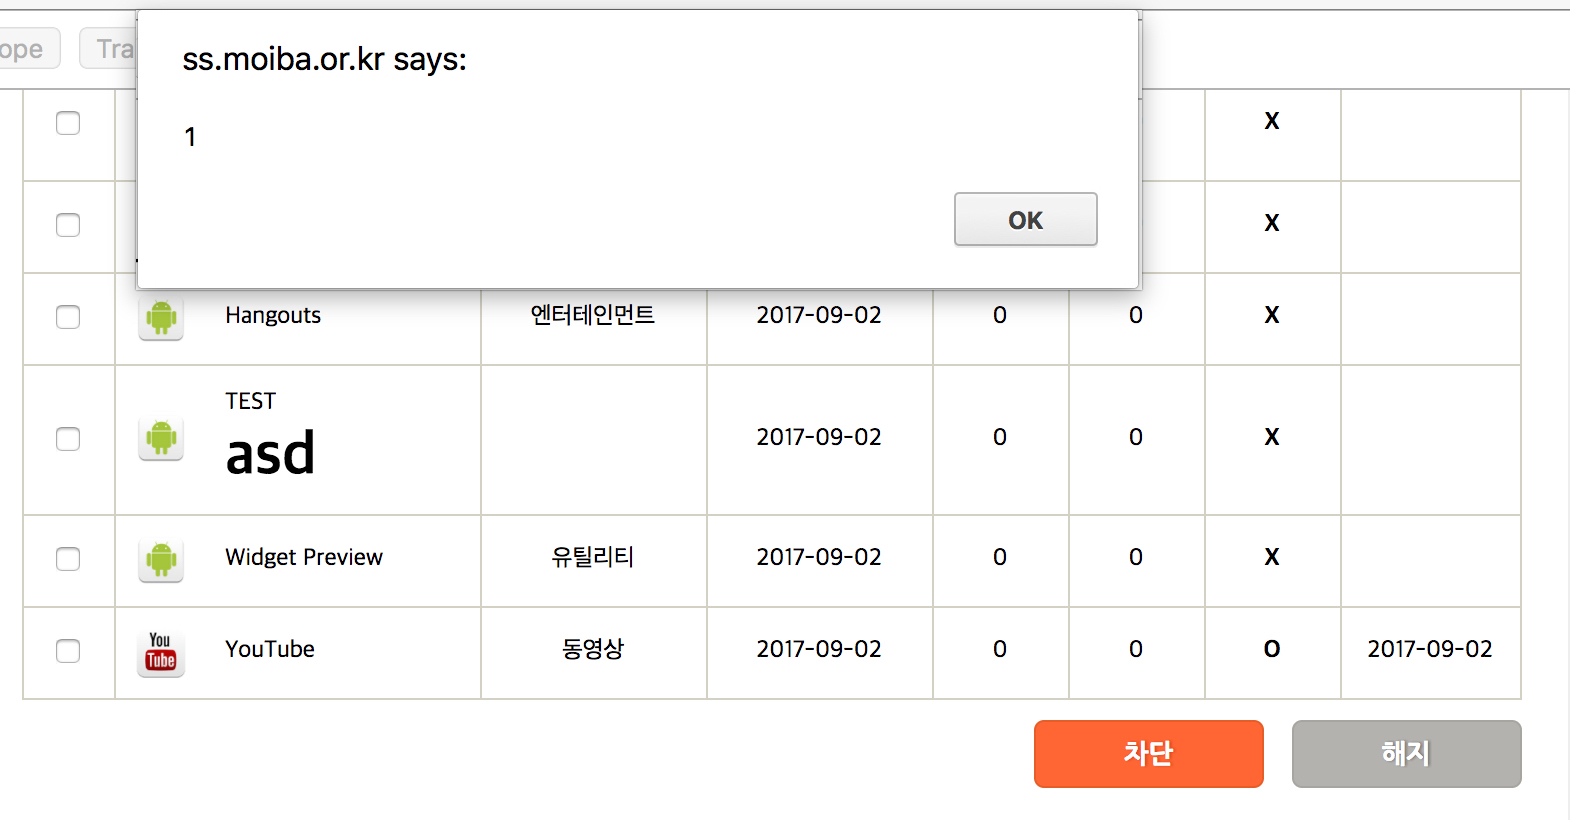Image resolution: width=1570 pixels, height=820 pixels.
Task: Click the Widget Preview app name
Action: 304,558
